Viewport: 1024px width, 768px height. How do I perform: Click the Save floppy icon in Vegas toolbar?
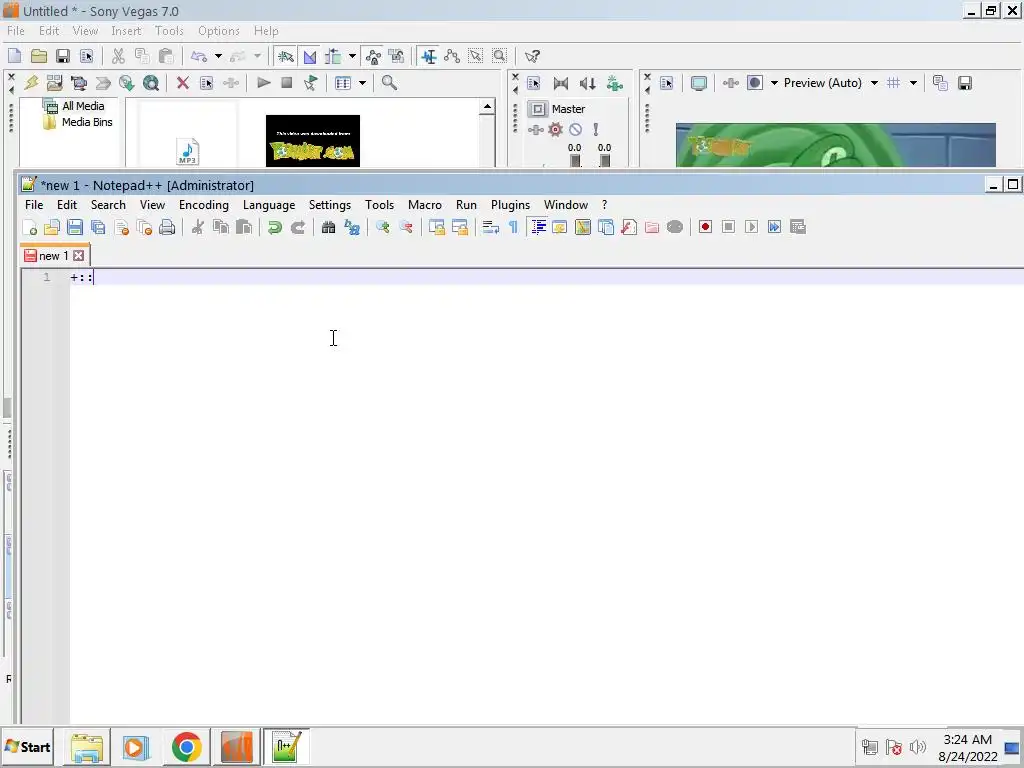[x=63, y=56]
